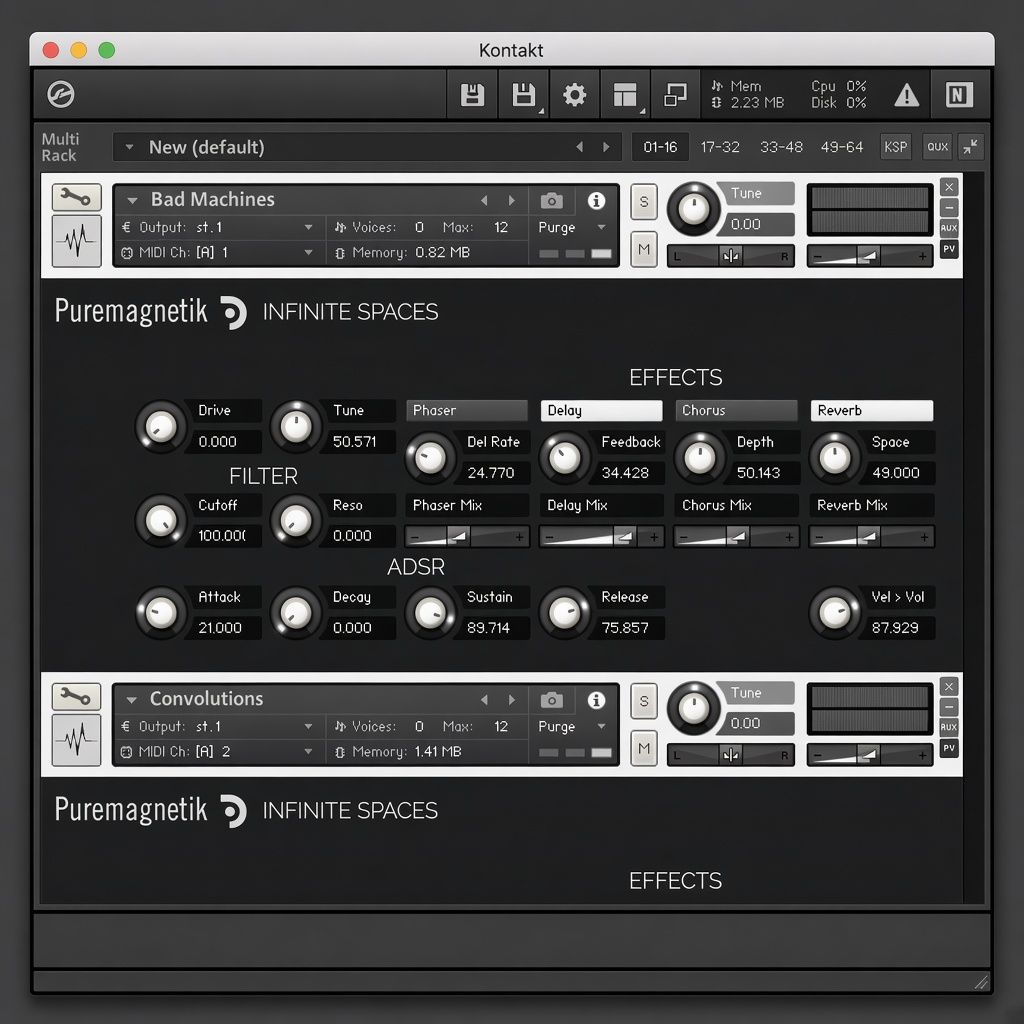Toggle the minimized view icon in toolbar
Image resolution: width=1024 pixels, height=1024 pixels.
point(675,95)
